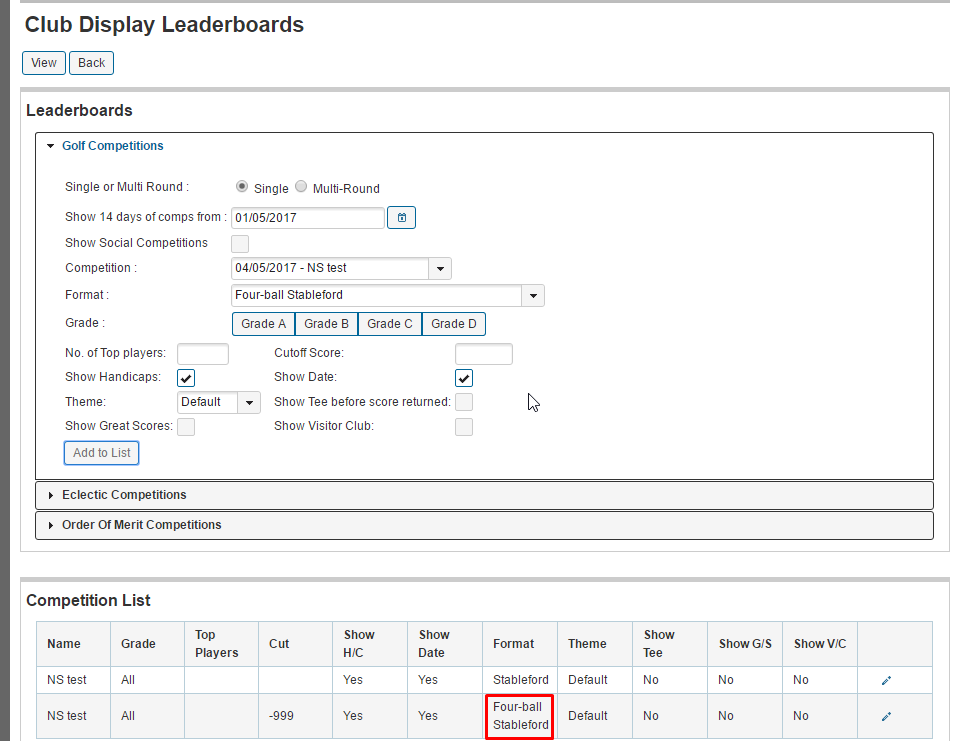Click the Add to List button
Image resolution: width=955 pixels, height=741 pixels.
click(x=101, y=452)
